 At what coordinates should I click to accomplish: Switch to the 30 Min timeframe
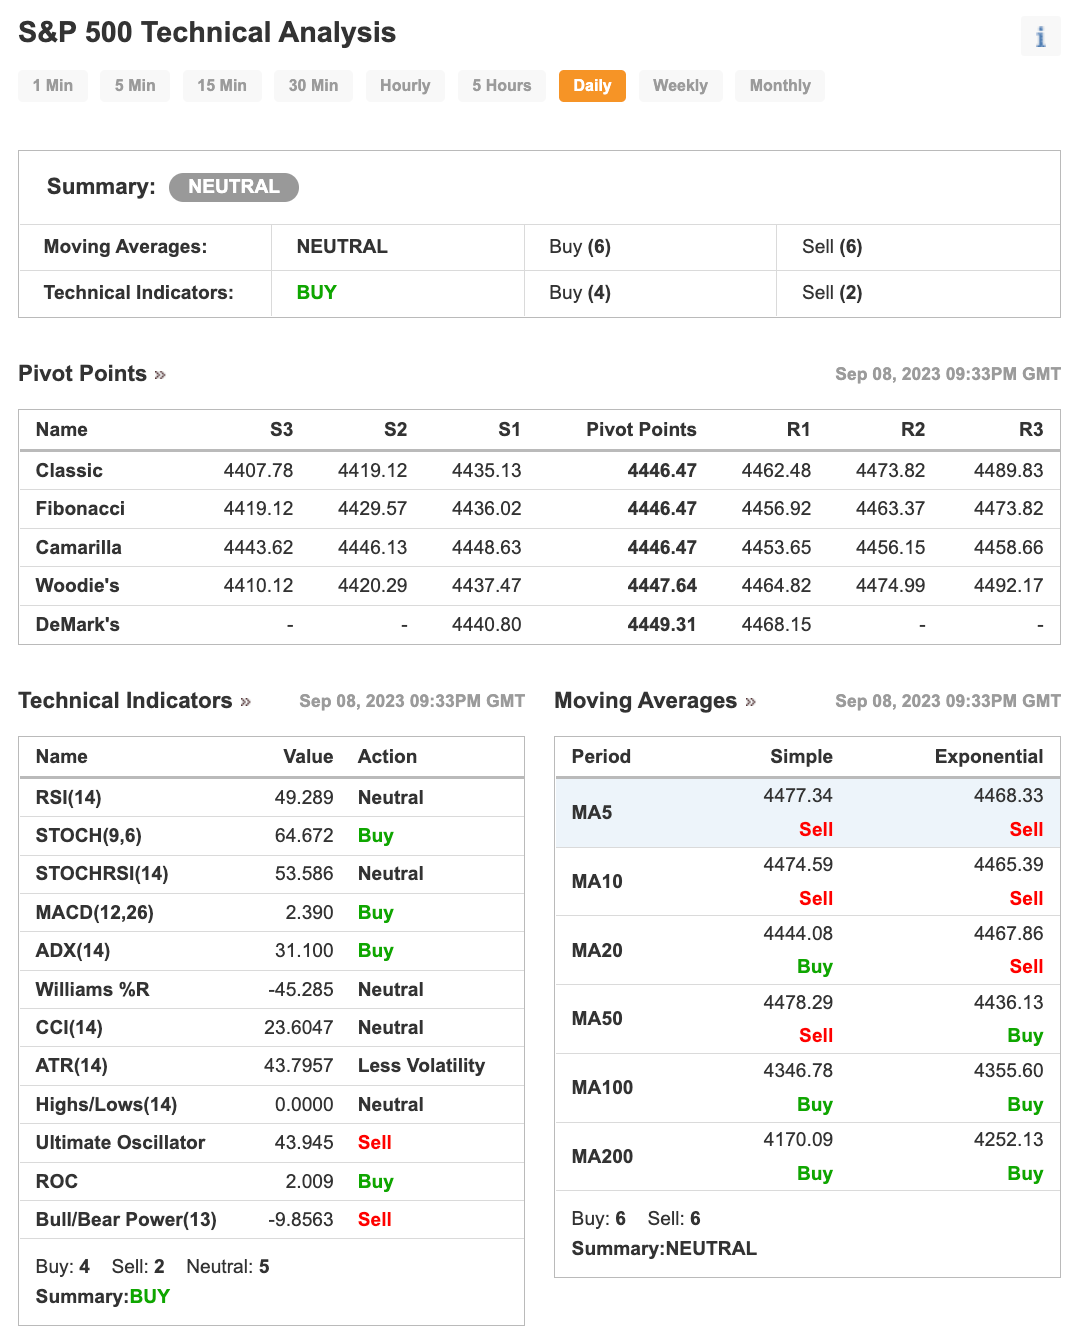pyautogui.click(x=313, y=86)
